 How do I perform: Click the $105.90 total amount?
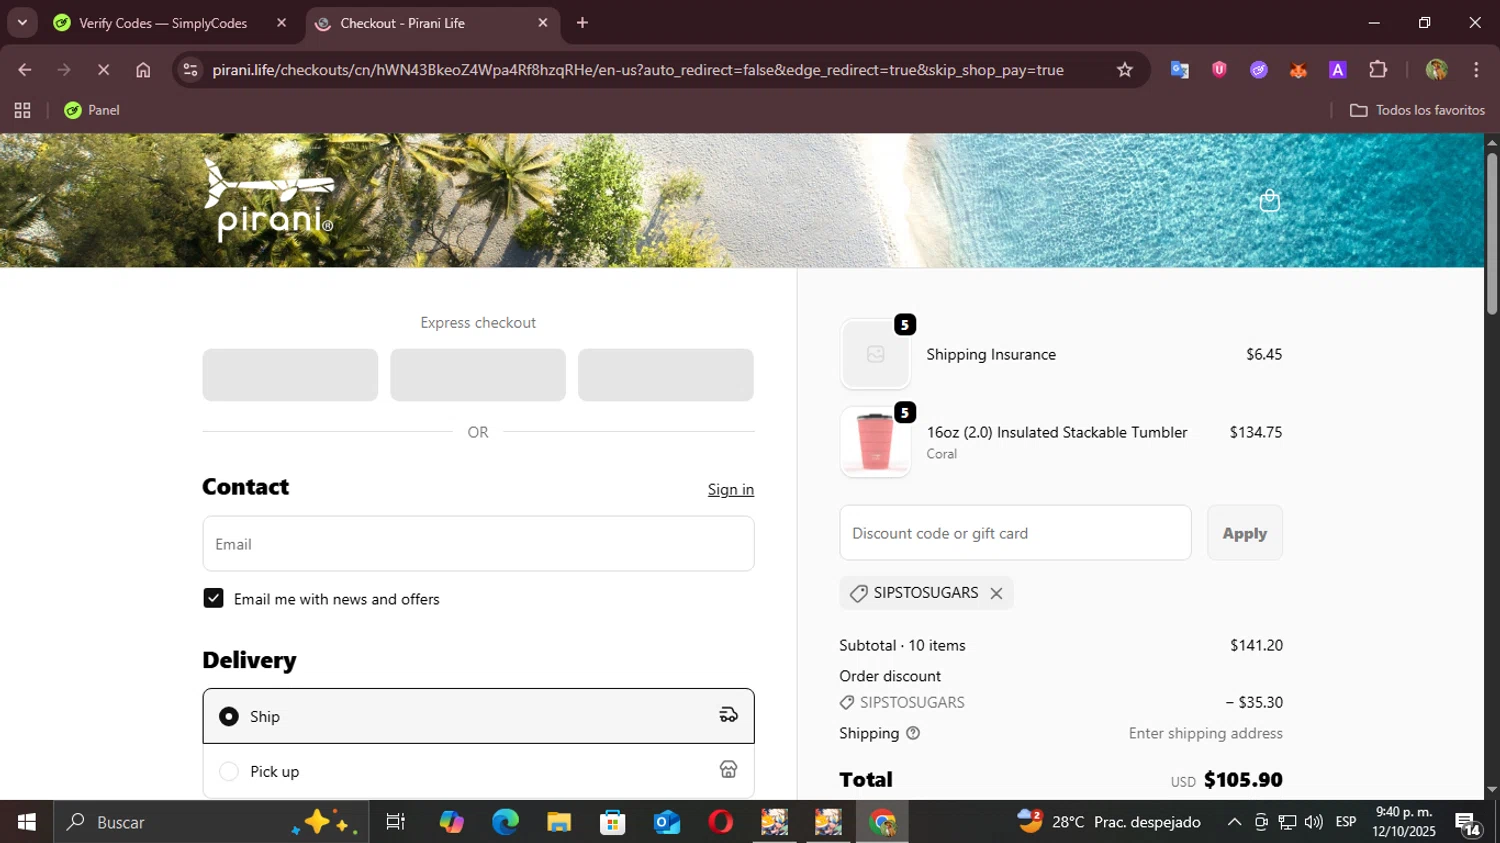(x=1243, y=780)
